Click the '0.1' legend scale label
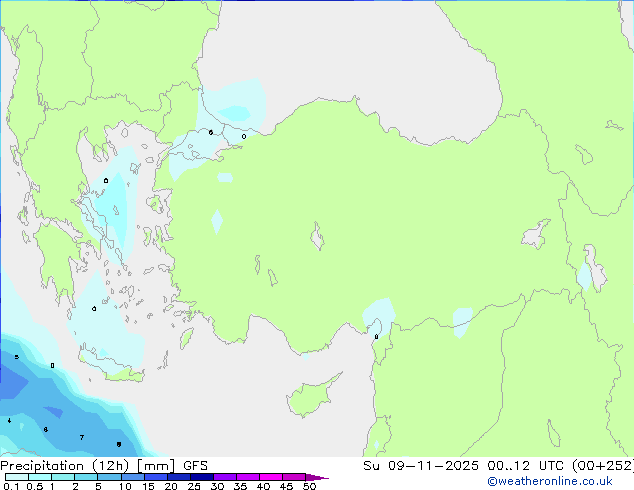Viewport: 634px width, 490px height. tap(11, 486)
